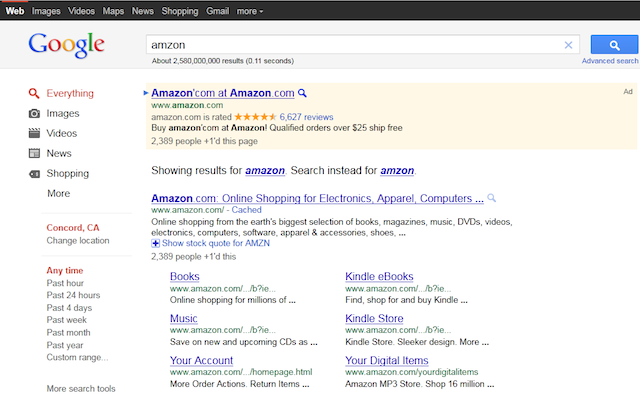Select Web in the top navigation bar
This screenshot has height=395, width=640.
pyautogui.click(x=15, y=11)
